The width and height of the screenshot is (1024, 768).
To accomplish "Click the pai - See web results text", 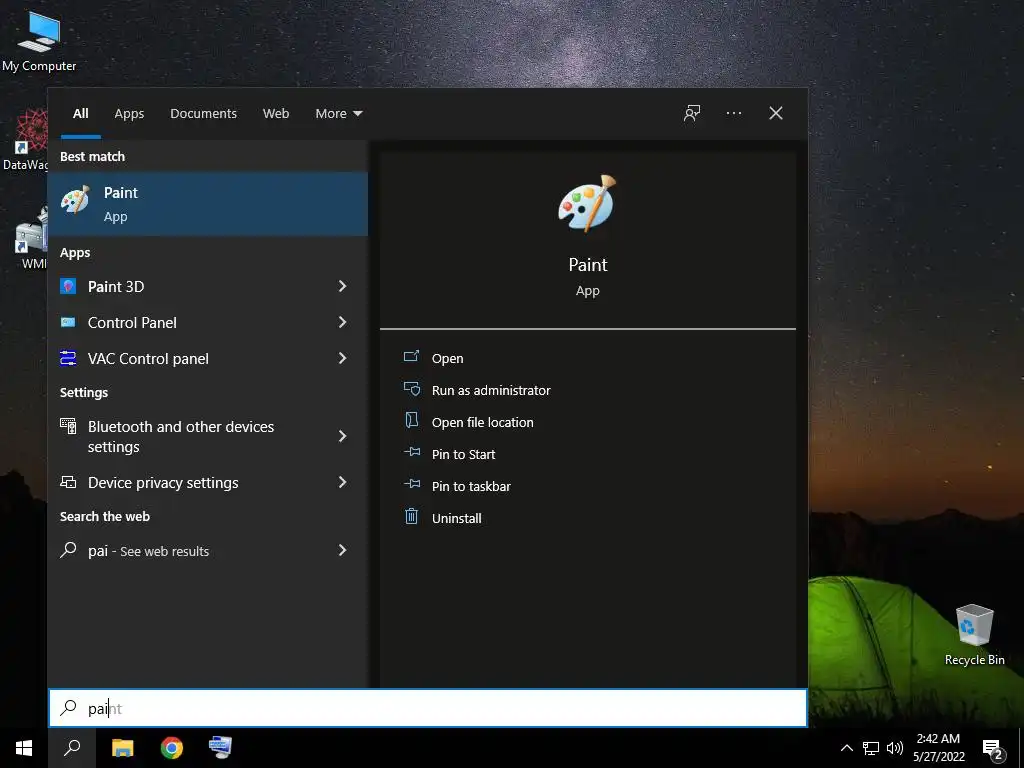I will 148,551.
